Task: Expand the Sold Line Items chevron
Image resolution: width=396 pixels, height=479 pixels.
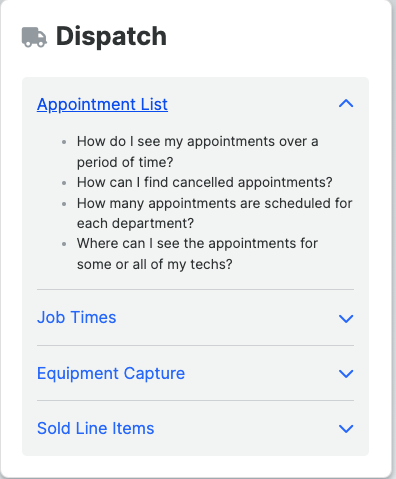Action: 346,428
